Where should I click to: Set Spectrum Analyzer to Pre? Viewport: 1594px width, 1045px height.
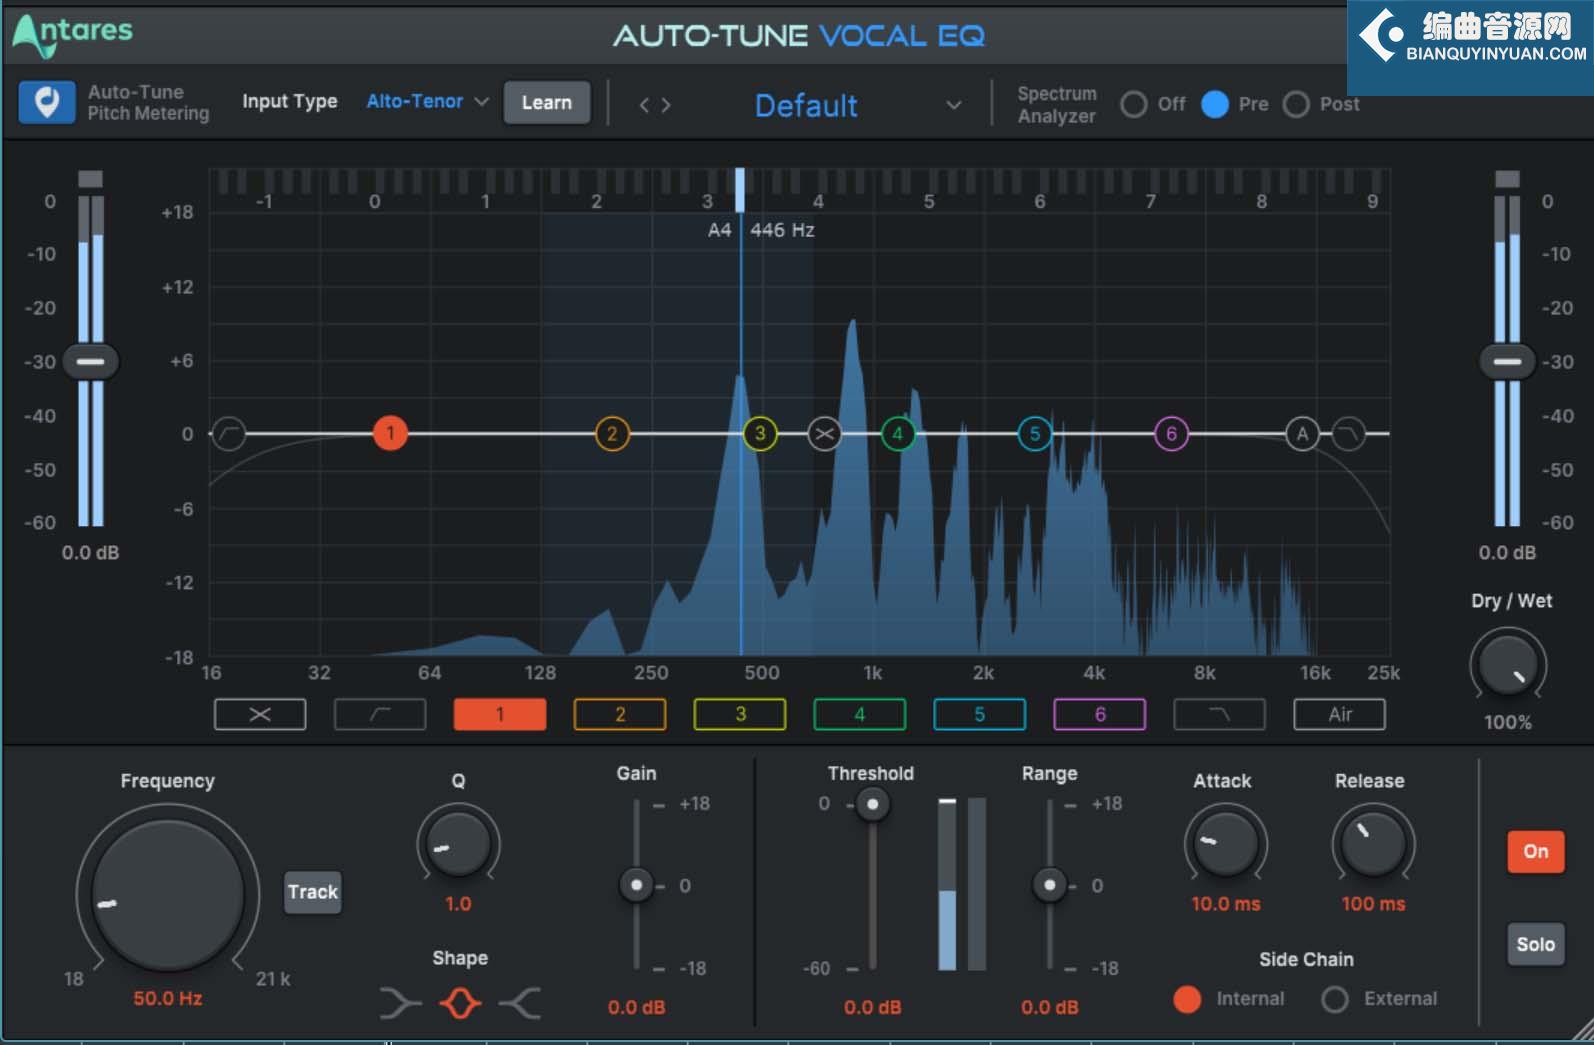tap(1214, 104)
